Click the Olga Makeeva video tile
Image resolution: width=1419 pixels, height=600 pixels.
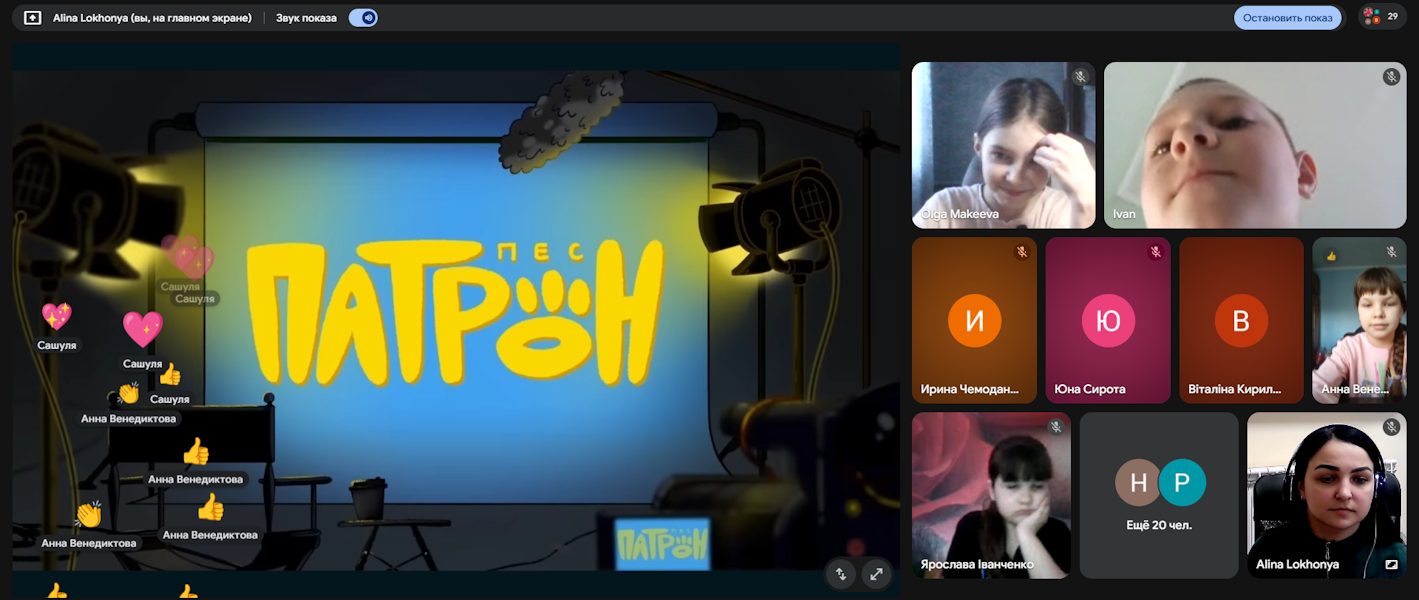[x=1003, y=145]
